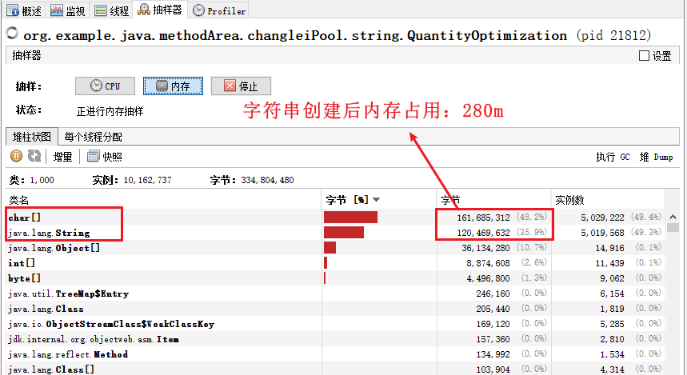Click the refresh results icon
The height and width of the screenshot is (375, 687).
click(34, 156)
